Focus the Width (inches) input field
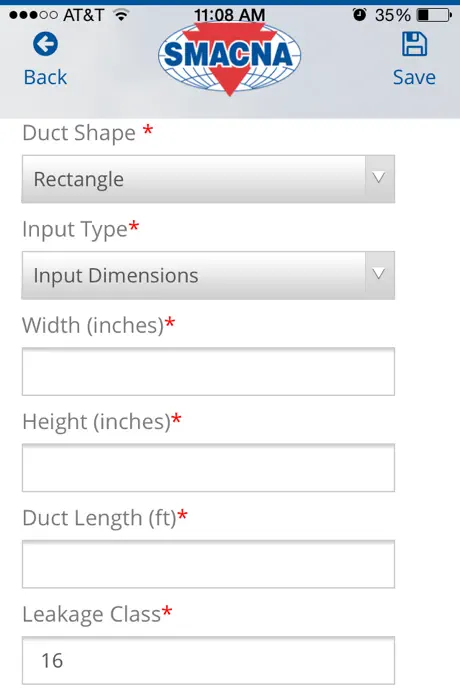The height and width of the screenshot is (690, 460). [x=208, y=371]
